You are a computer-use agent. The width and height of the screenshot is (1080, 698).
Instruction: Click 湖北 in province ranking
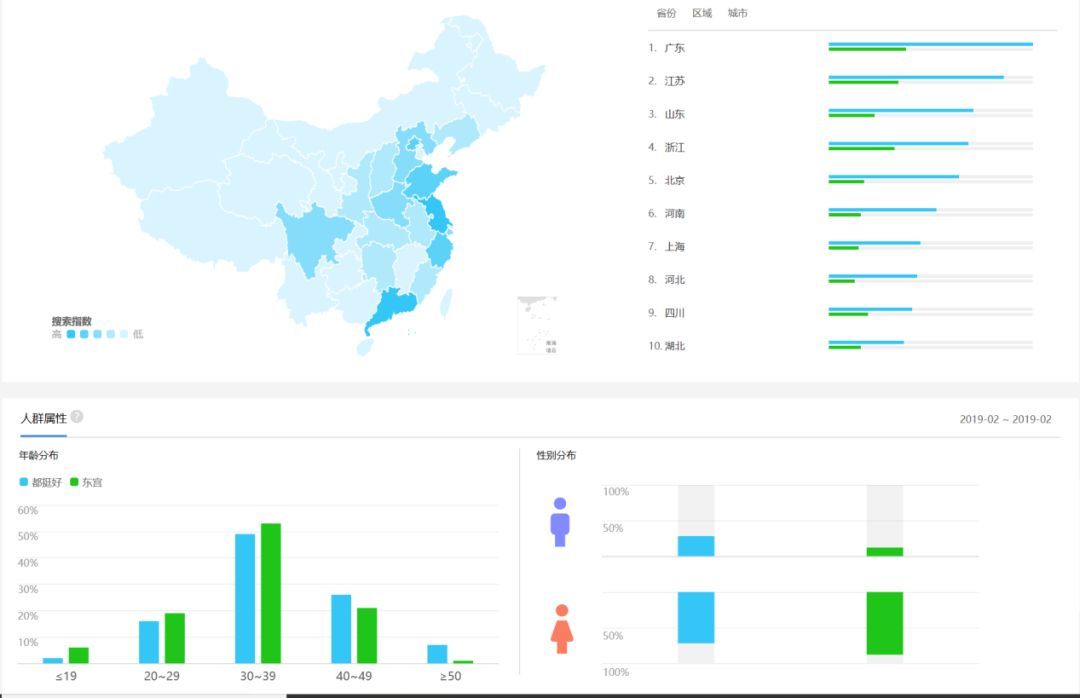(x=674, y=345)
